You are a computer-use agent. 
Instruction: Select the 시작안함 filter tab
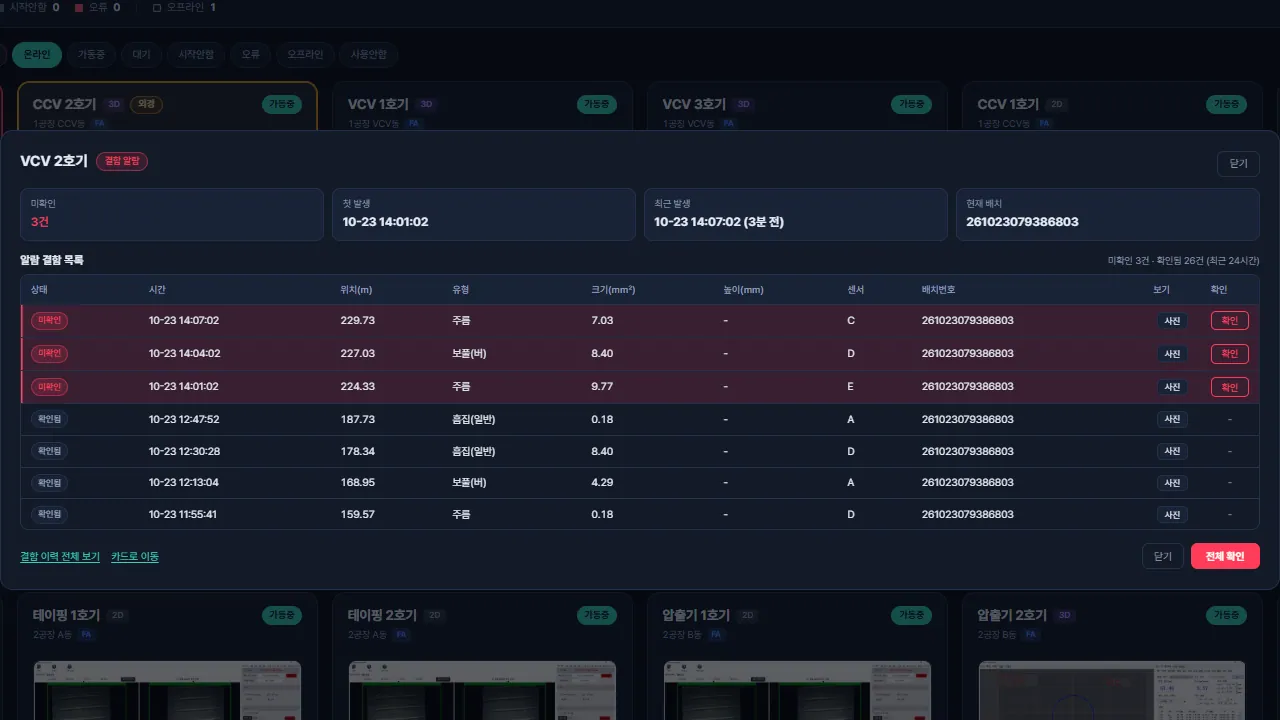tap(195, 55)
